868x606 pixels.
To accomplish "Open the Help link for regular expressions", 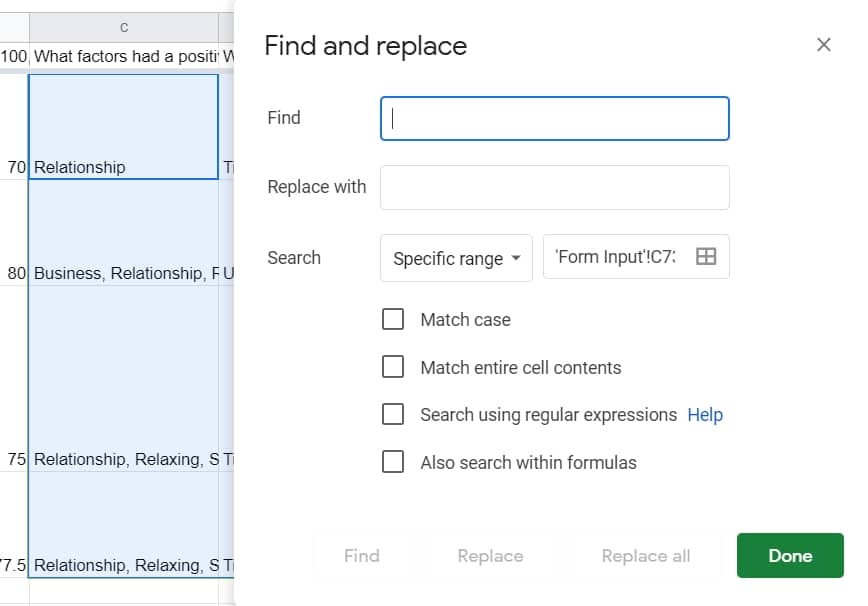I will (705, 415).
